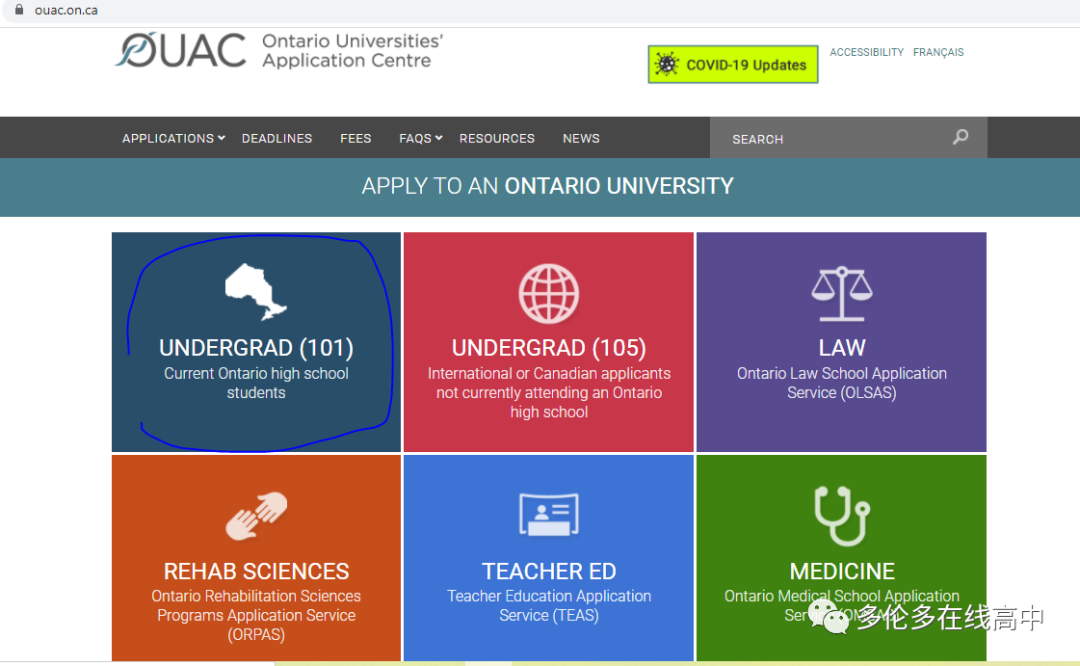Click the magnifying glass search icon

960,137
